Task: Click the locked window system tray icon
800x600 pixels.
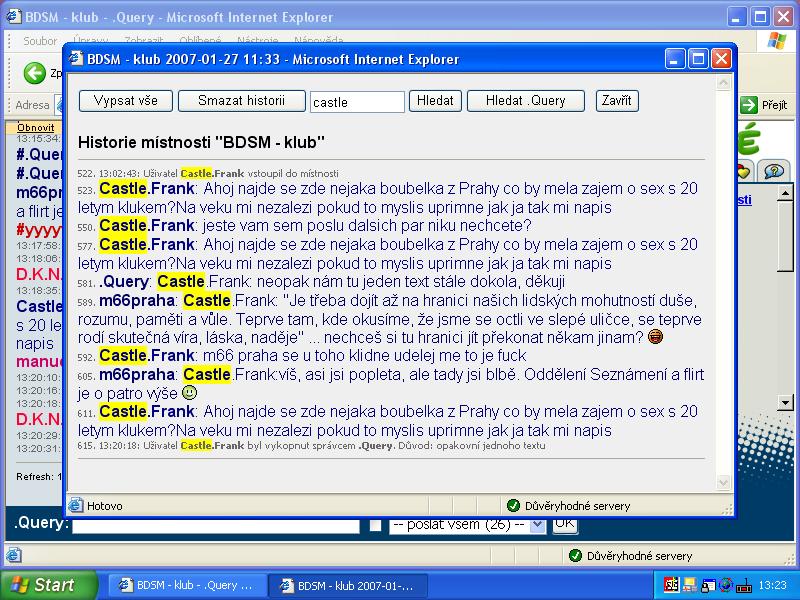Action: pos(708,585)
